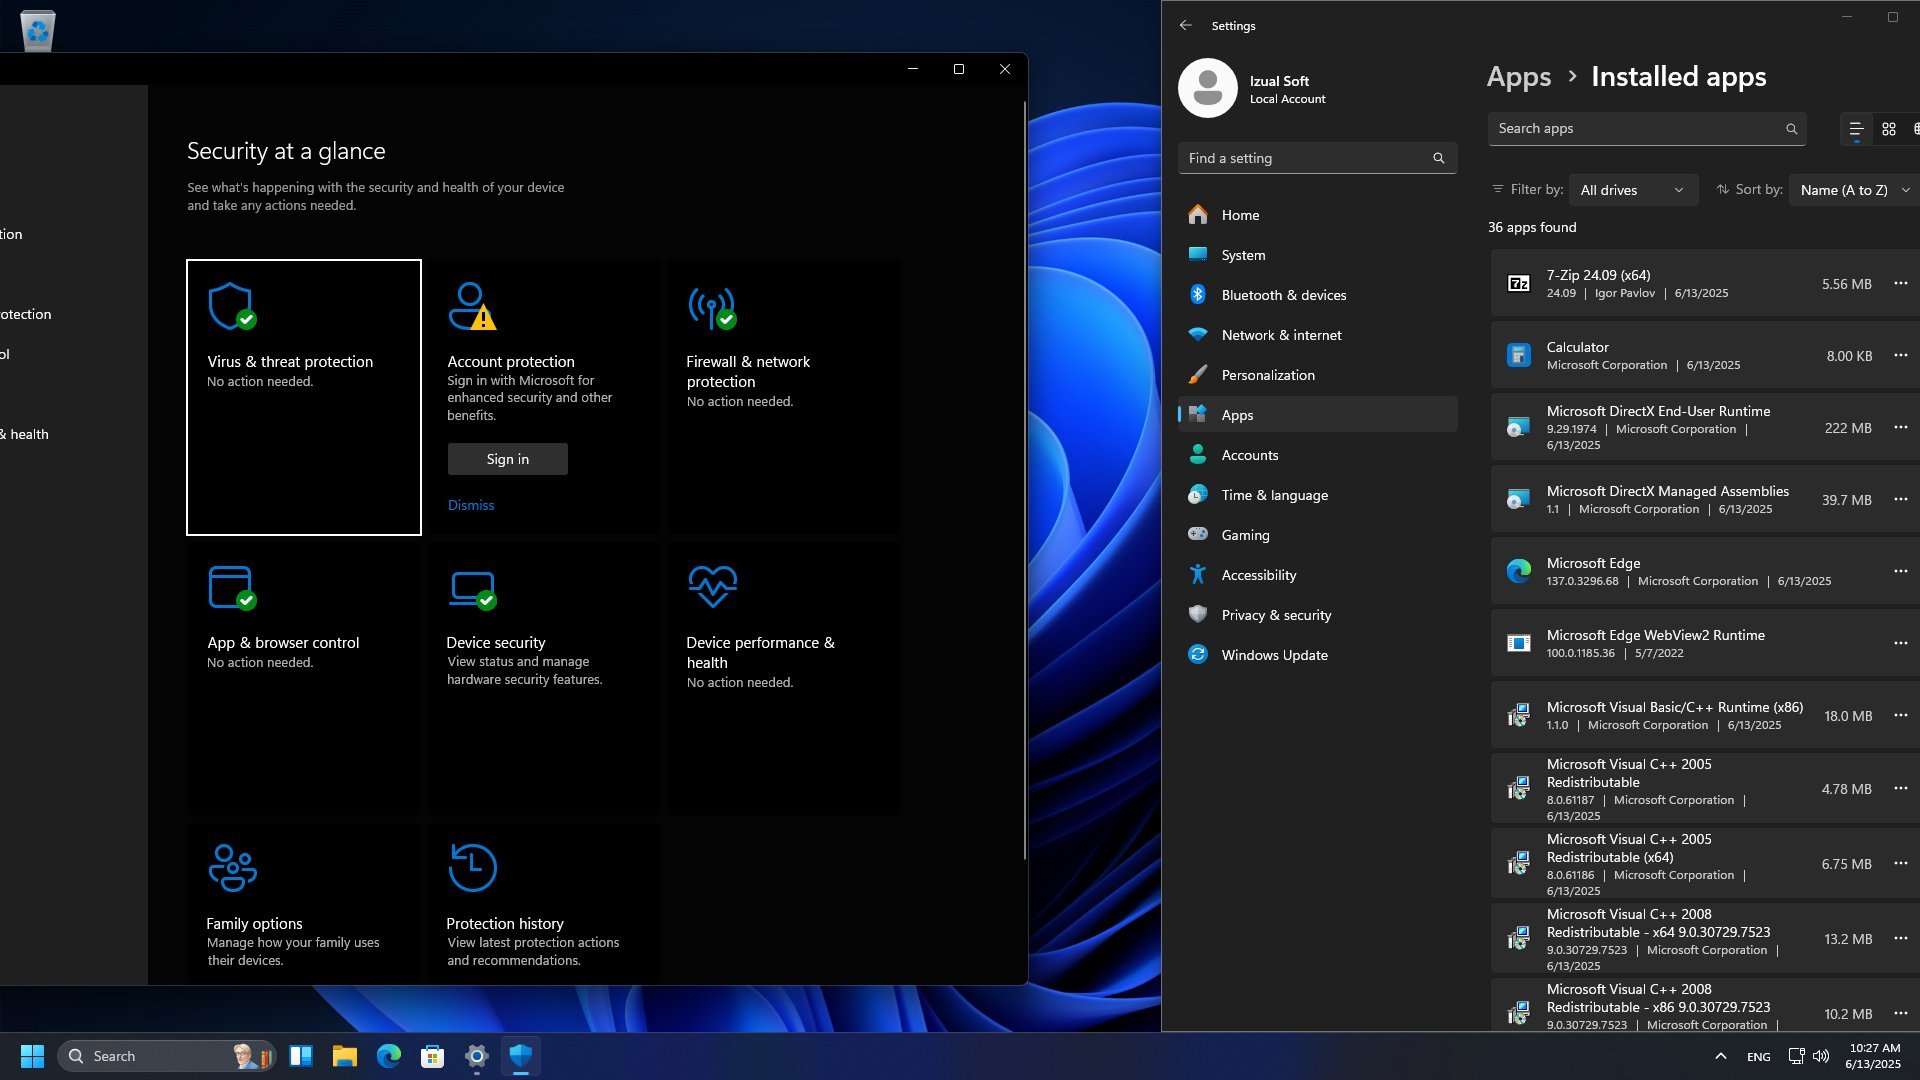
Task: Switch to grid view of installed apps
Action: click(x=1889, y=129)
